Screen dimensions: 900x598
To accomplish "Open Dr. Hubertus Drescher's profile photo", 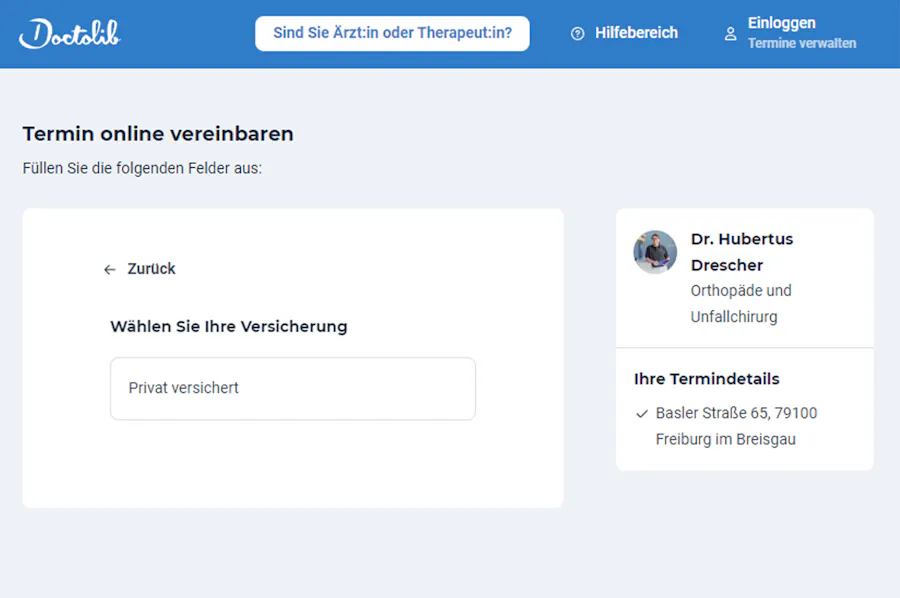I will coord(655,252).
